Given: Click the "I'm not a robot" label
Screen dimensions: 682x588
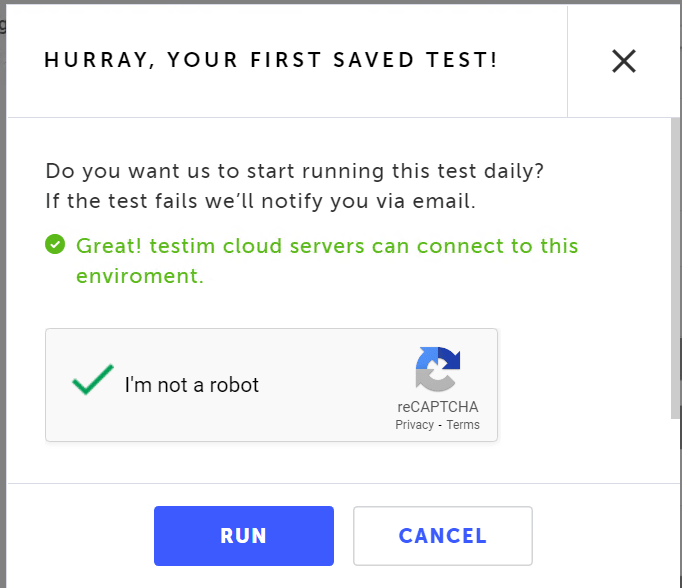Looking at the screenshot, I should click(x=191, y=385).
